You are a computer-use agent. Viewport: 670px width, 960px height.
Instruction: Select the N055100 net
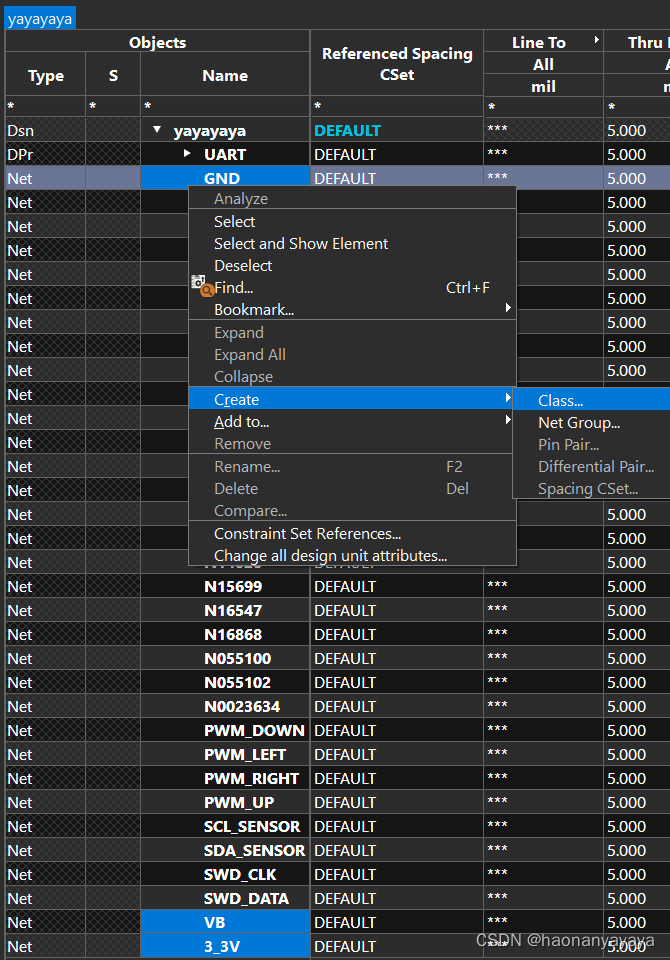click(x=225, y=658)
